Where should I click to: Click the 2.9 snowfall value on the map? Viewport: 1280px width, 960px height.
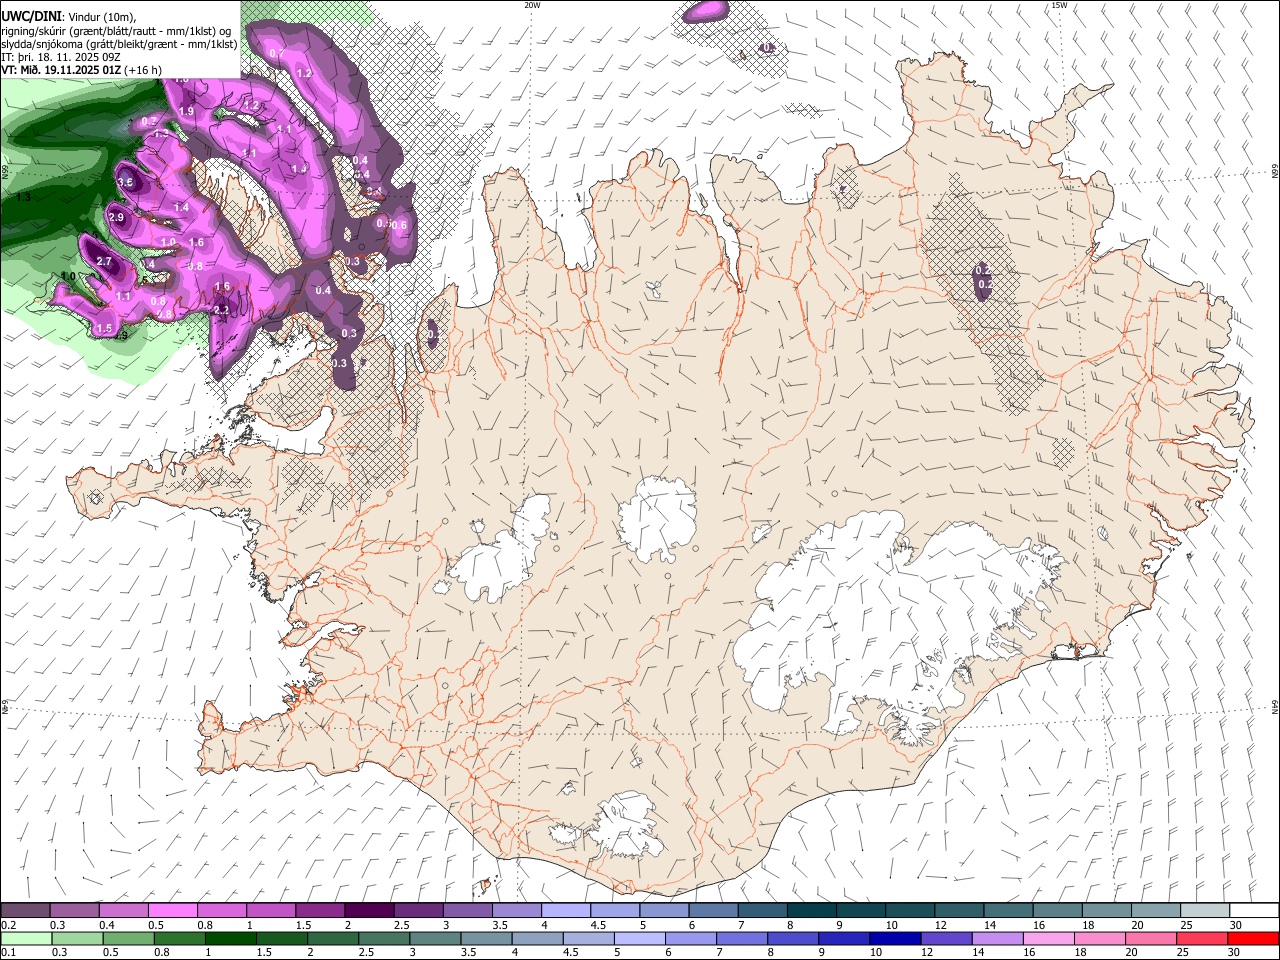[115, 217]
